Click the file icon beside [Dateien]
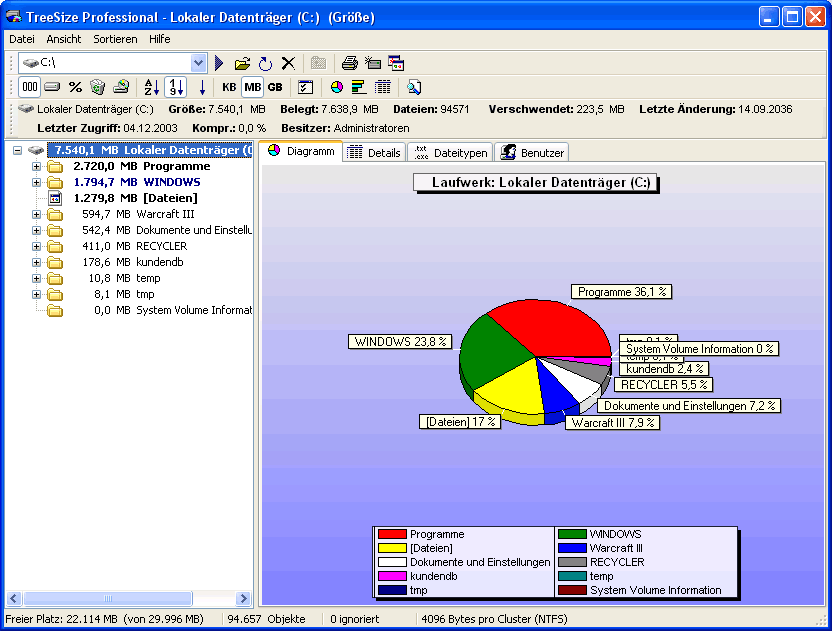832x631 pixels. click(55, 198)
